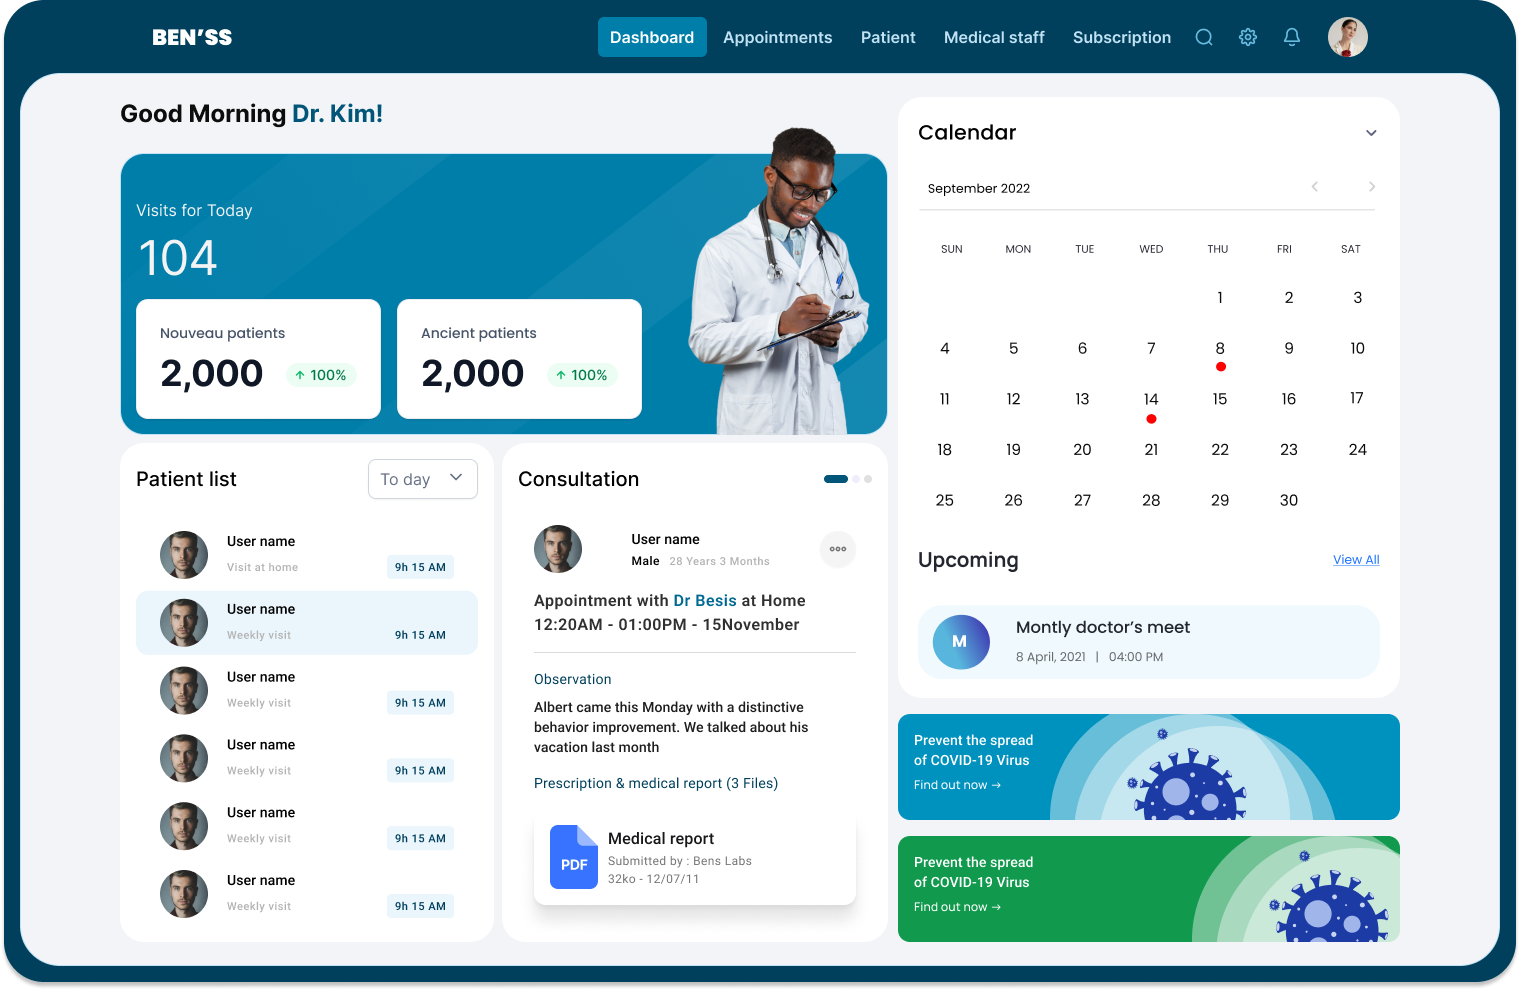Image resolution: width=1520 pixels, height=990 pixels.
Task: Click Find out now on green banner
Action: point(957,907)
